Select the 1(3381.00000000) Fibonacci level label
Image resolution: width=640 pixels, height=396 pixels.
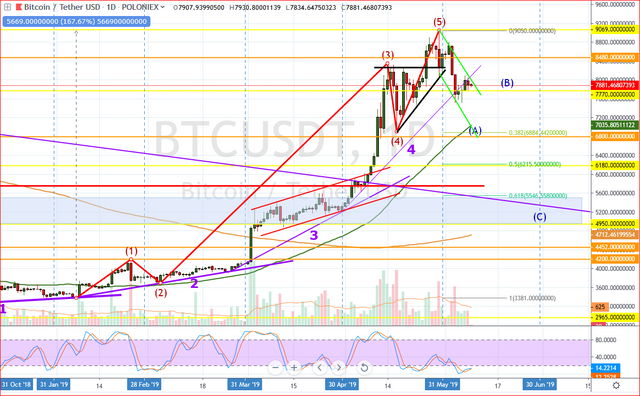coord(532,298)
